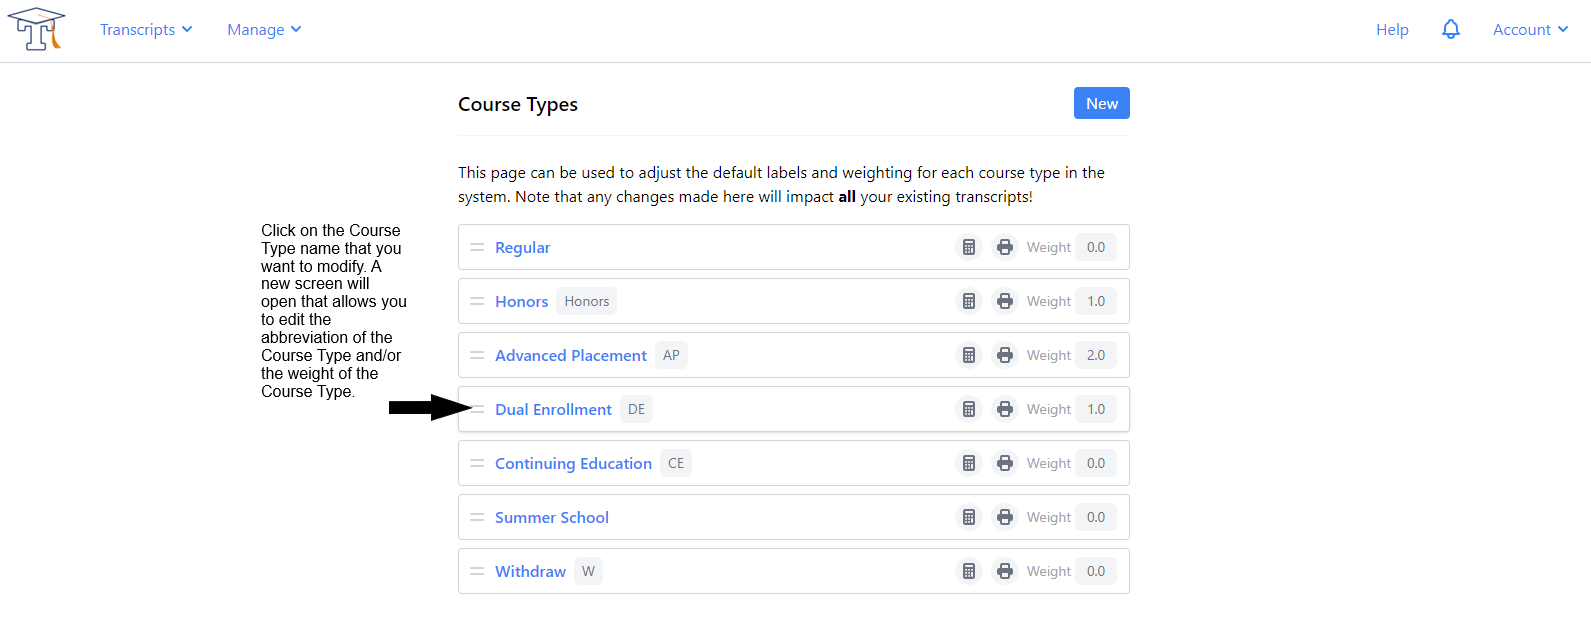Screen dimensions: 1591x630
Task: Open the Dual Enrollment course type
Action: [553, 409]
